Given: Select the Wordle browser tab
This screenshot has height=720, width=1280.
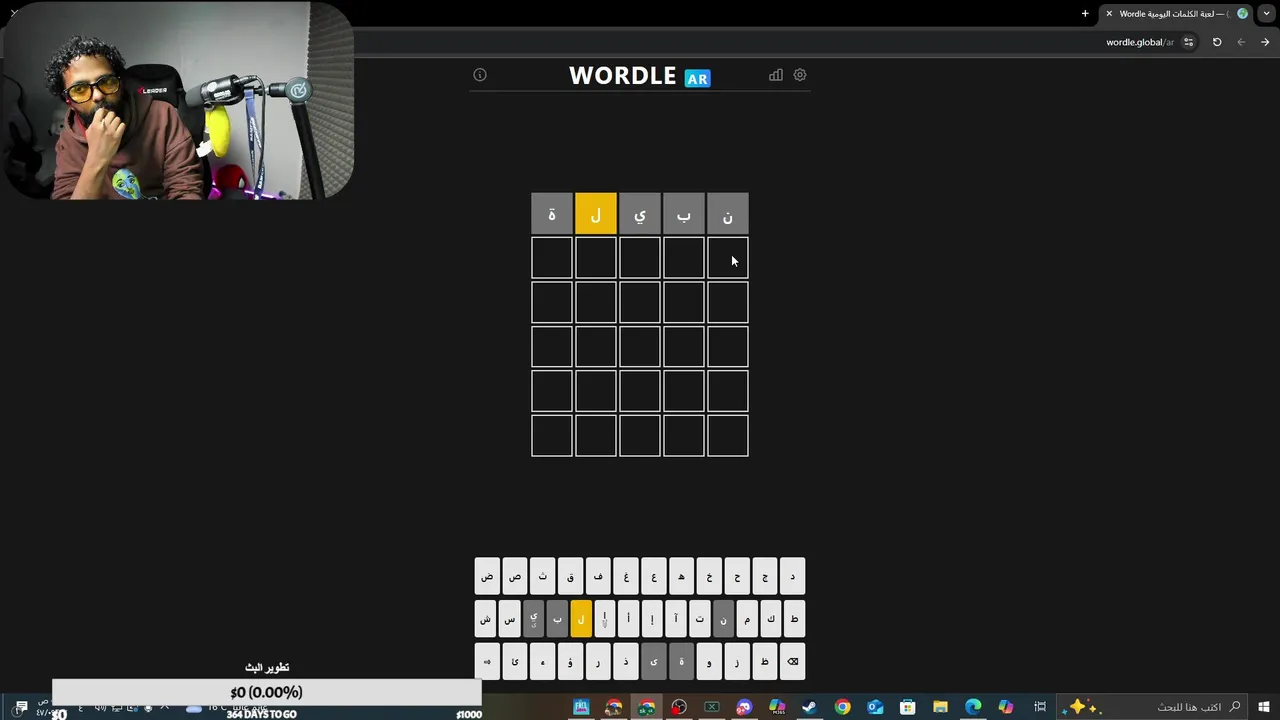Looking at the screenshot, I should (1178, 14).
